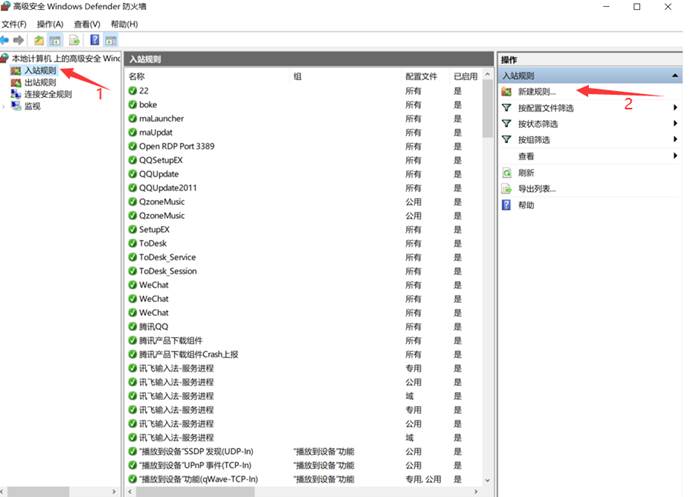
Task: Sort by the 已启用 column header
Action: (466, 76)
